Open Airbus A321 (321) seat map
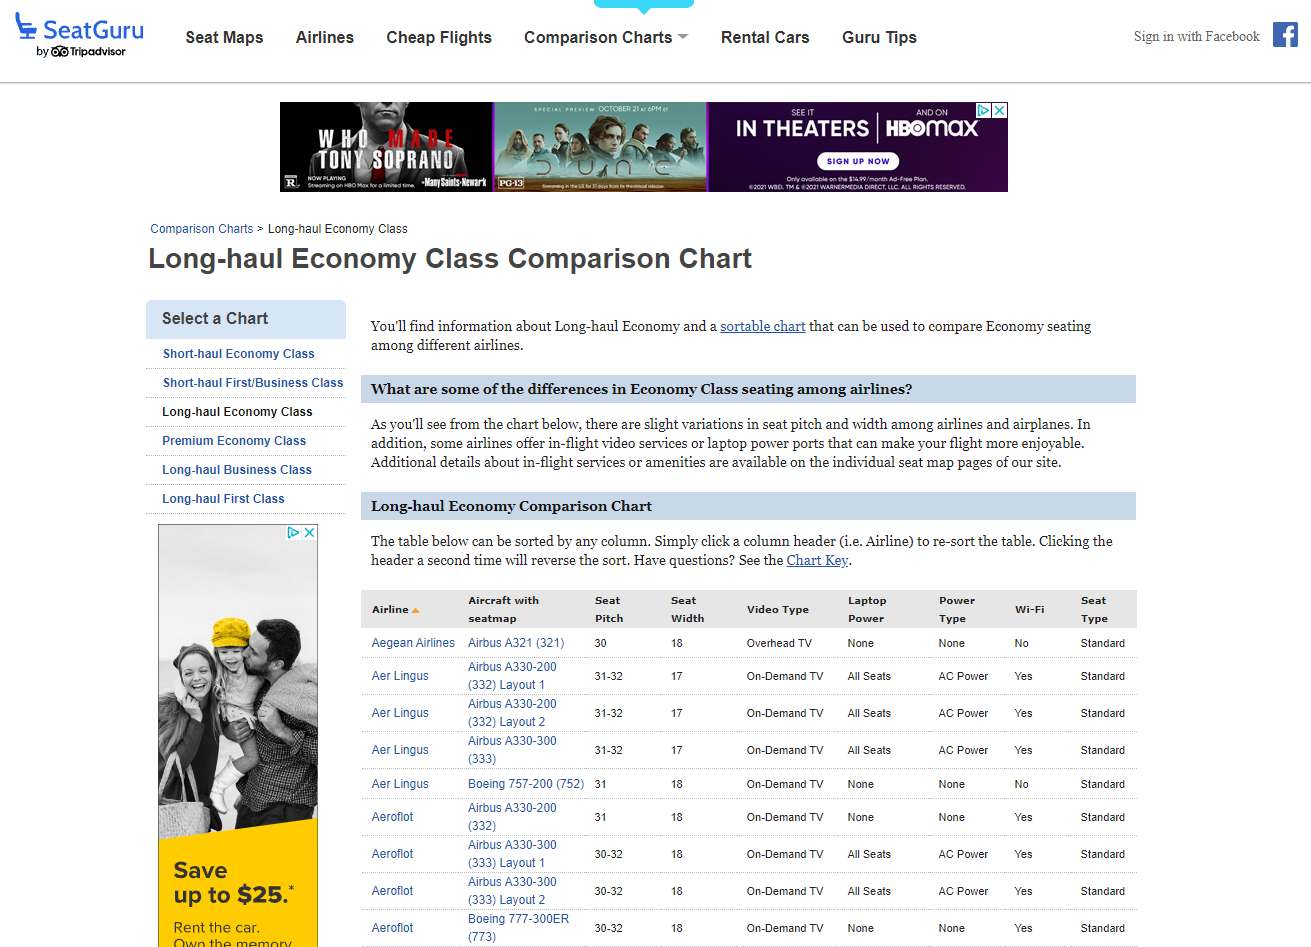1311x947 pixels. (516, 643)
